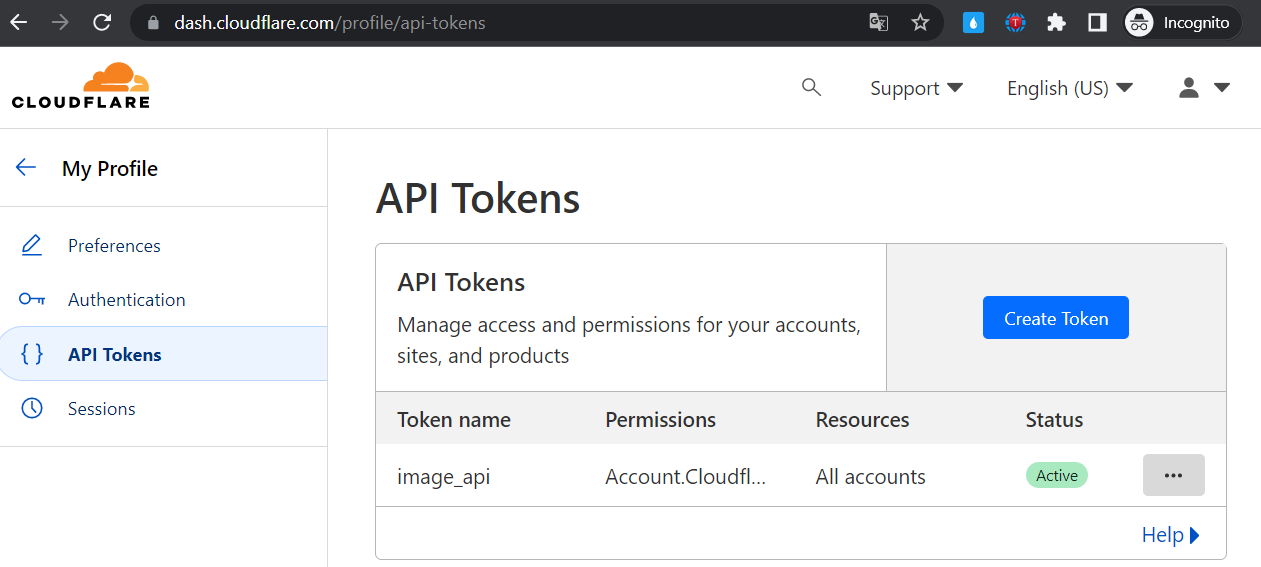This screenshot has height=567, width=1261.
Task: Click the API Tokens curly braces icon
Action: point(32,354)
